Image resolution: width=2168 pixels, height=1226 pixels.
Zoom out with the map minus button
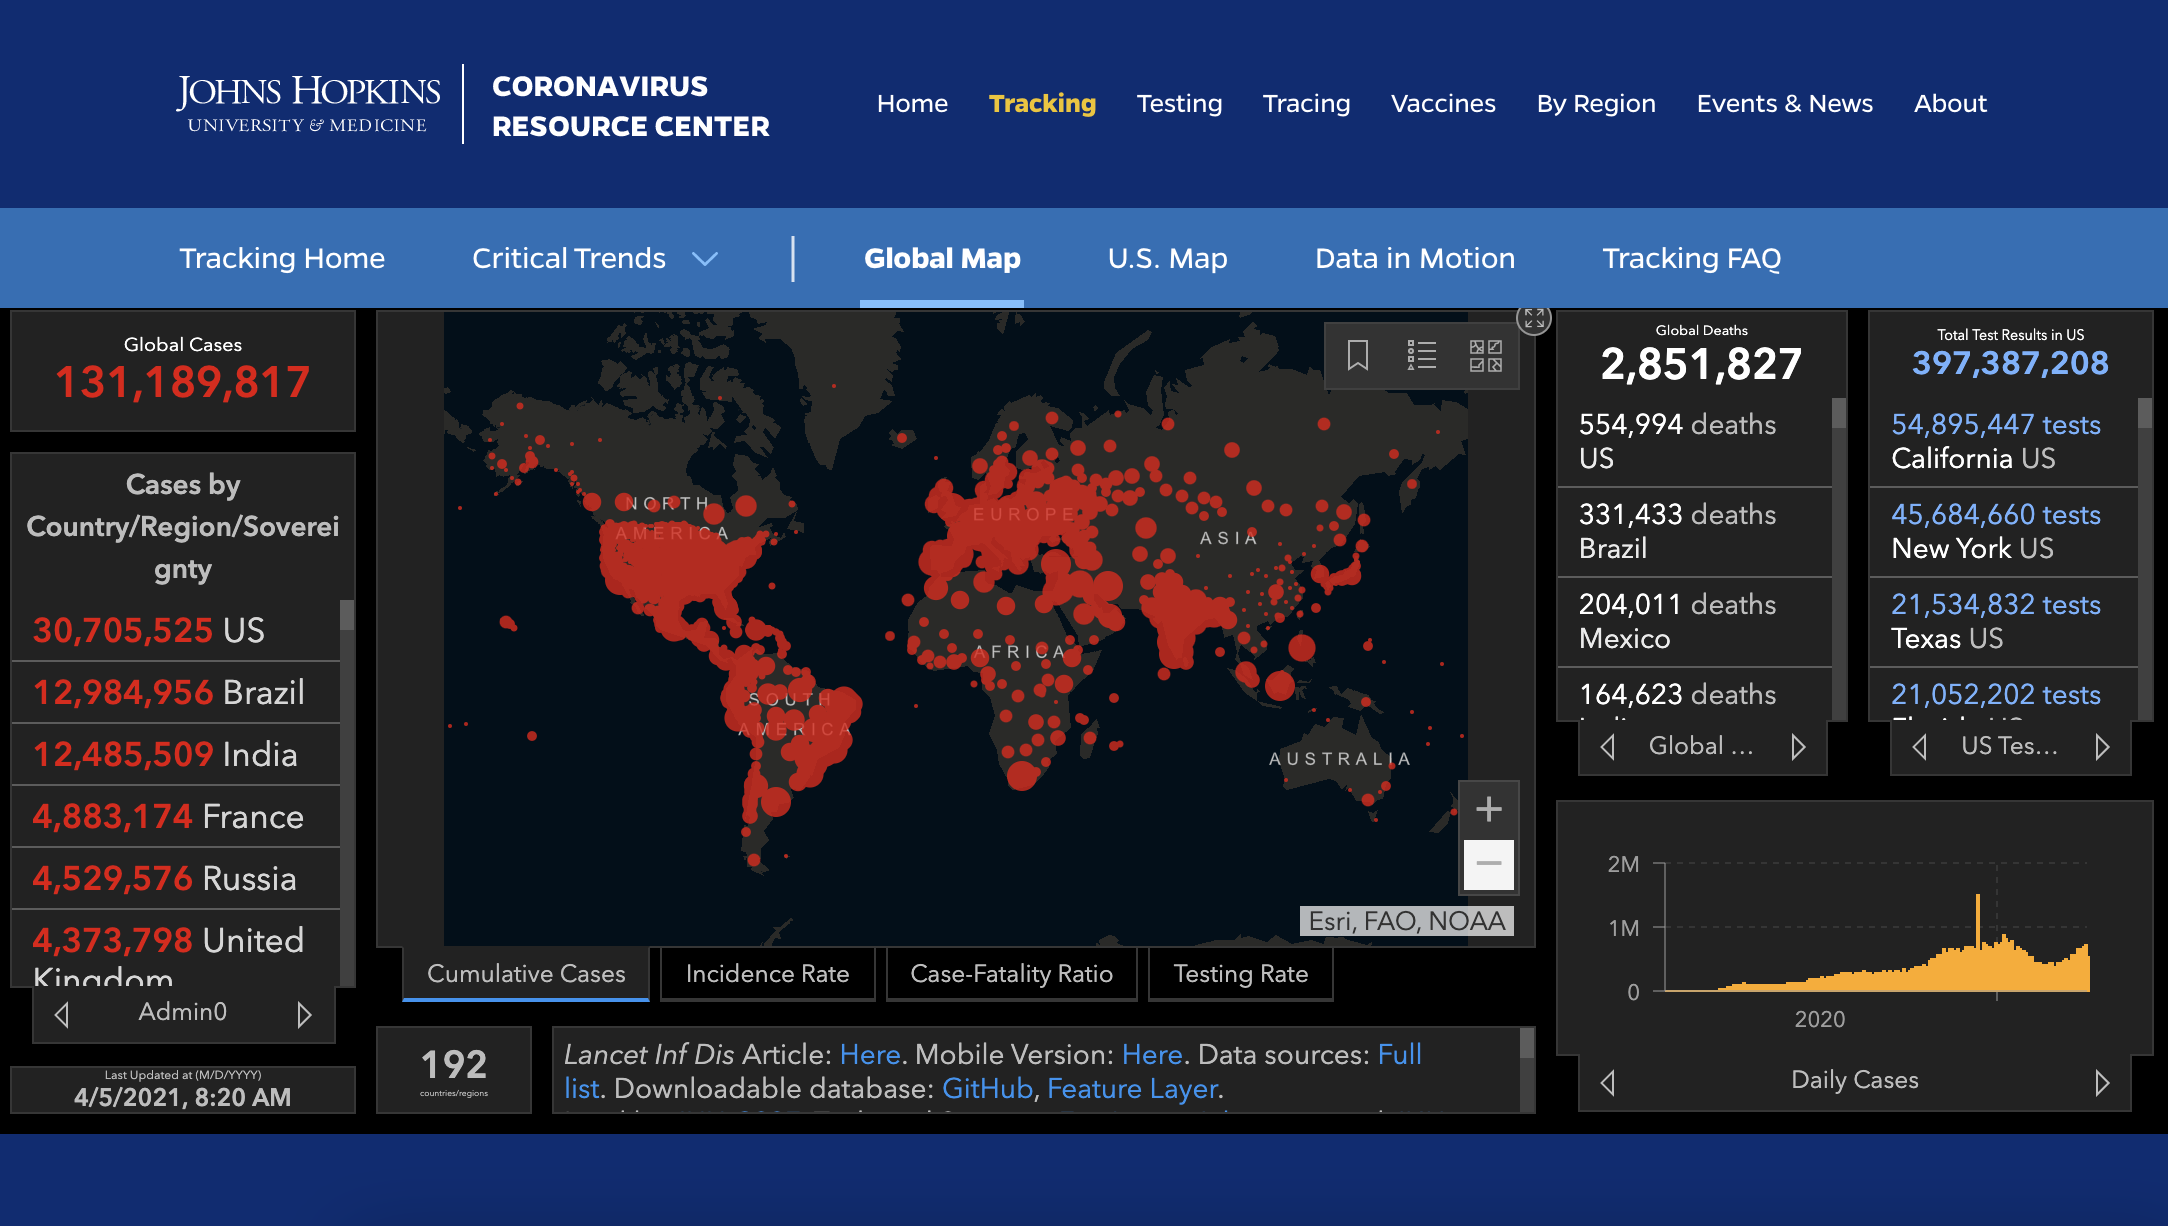(x=1488, y=864)
